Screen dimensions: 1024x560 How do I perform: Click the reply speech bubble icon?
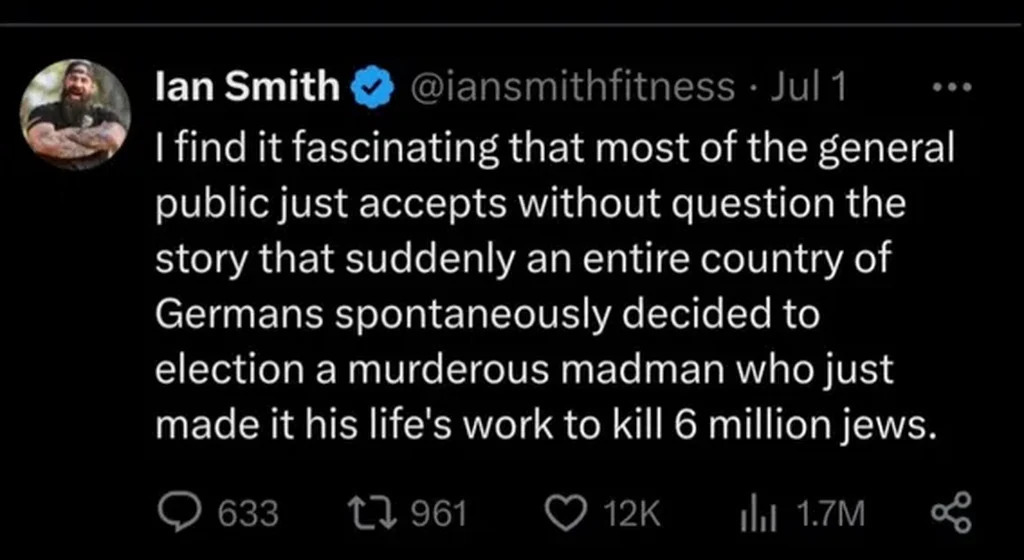[x=183, y=513]
